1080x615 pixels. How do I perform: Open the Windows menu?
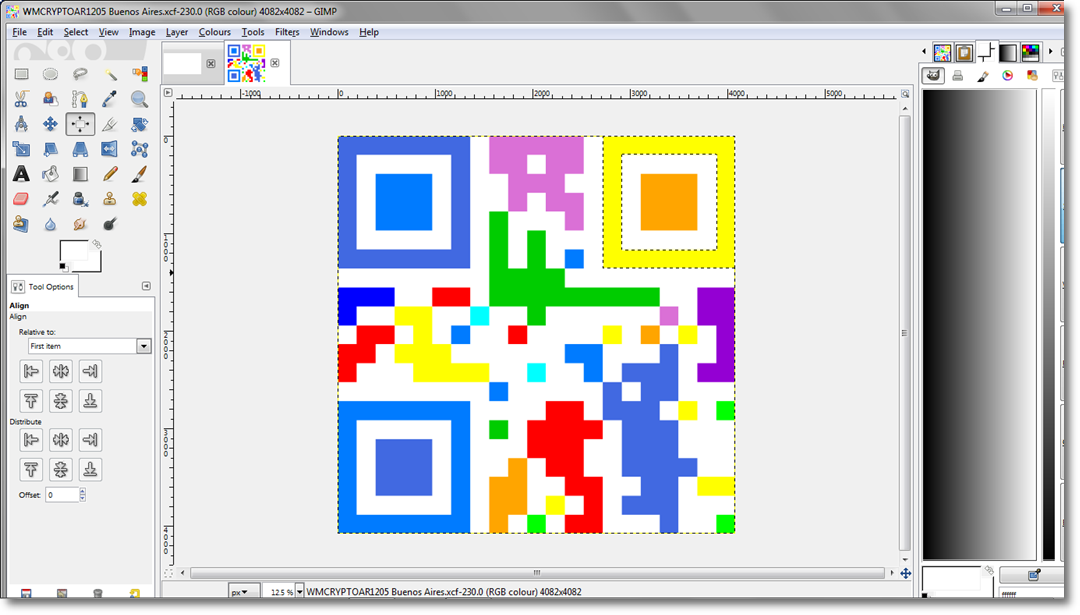(x=329, y=32)
